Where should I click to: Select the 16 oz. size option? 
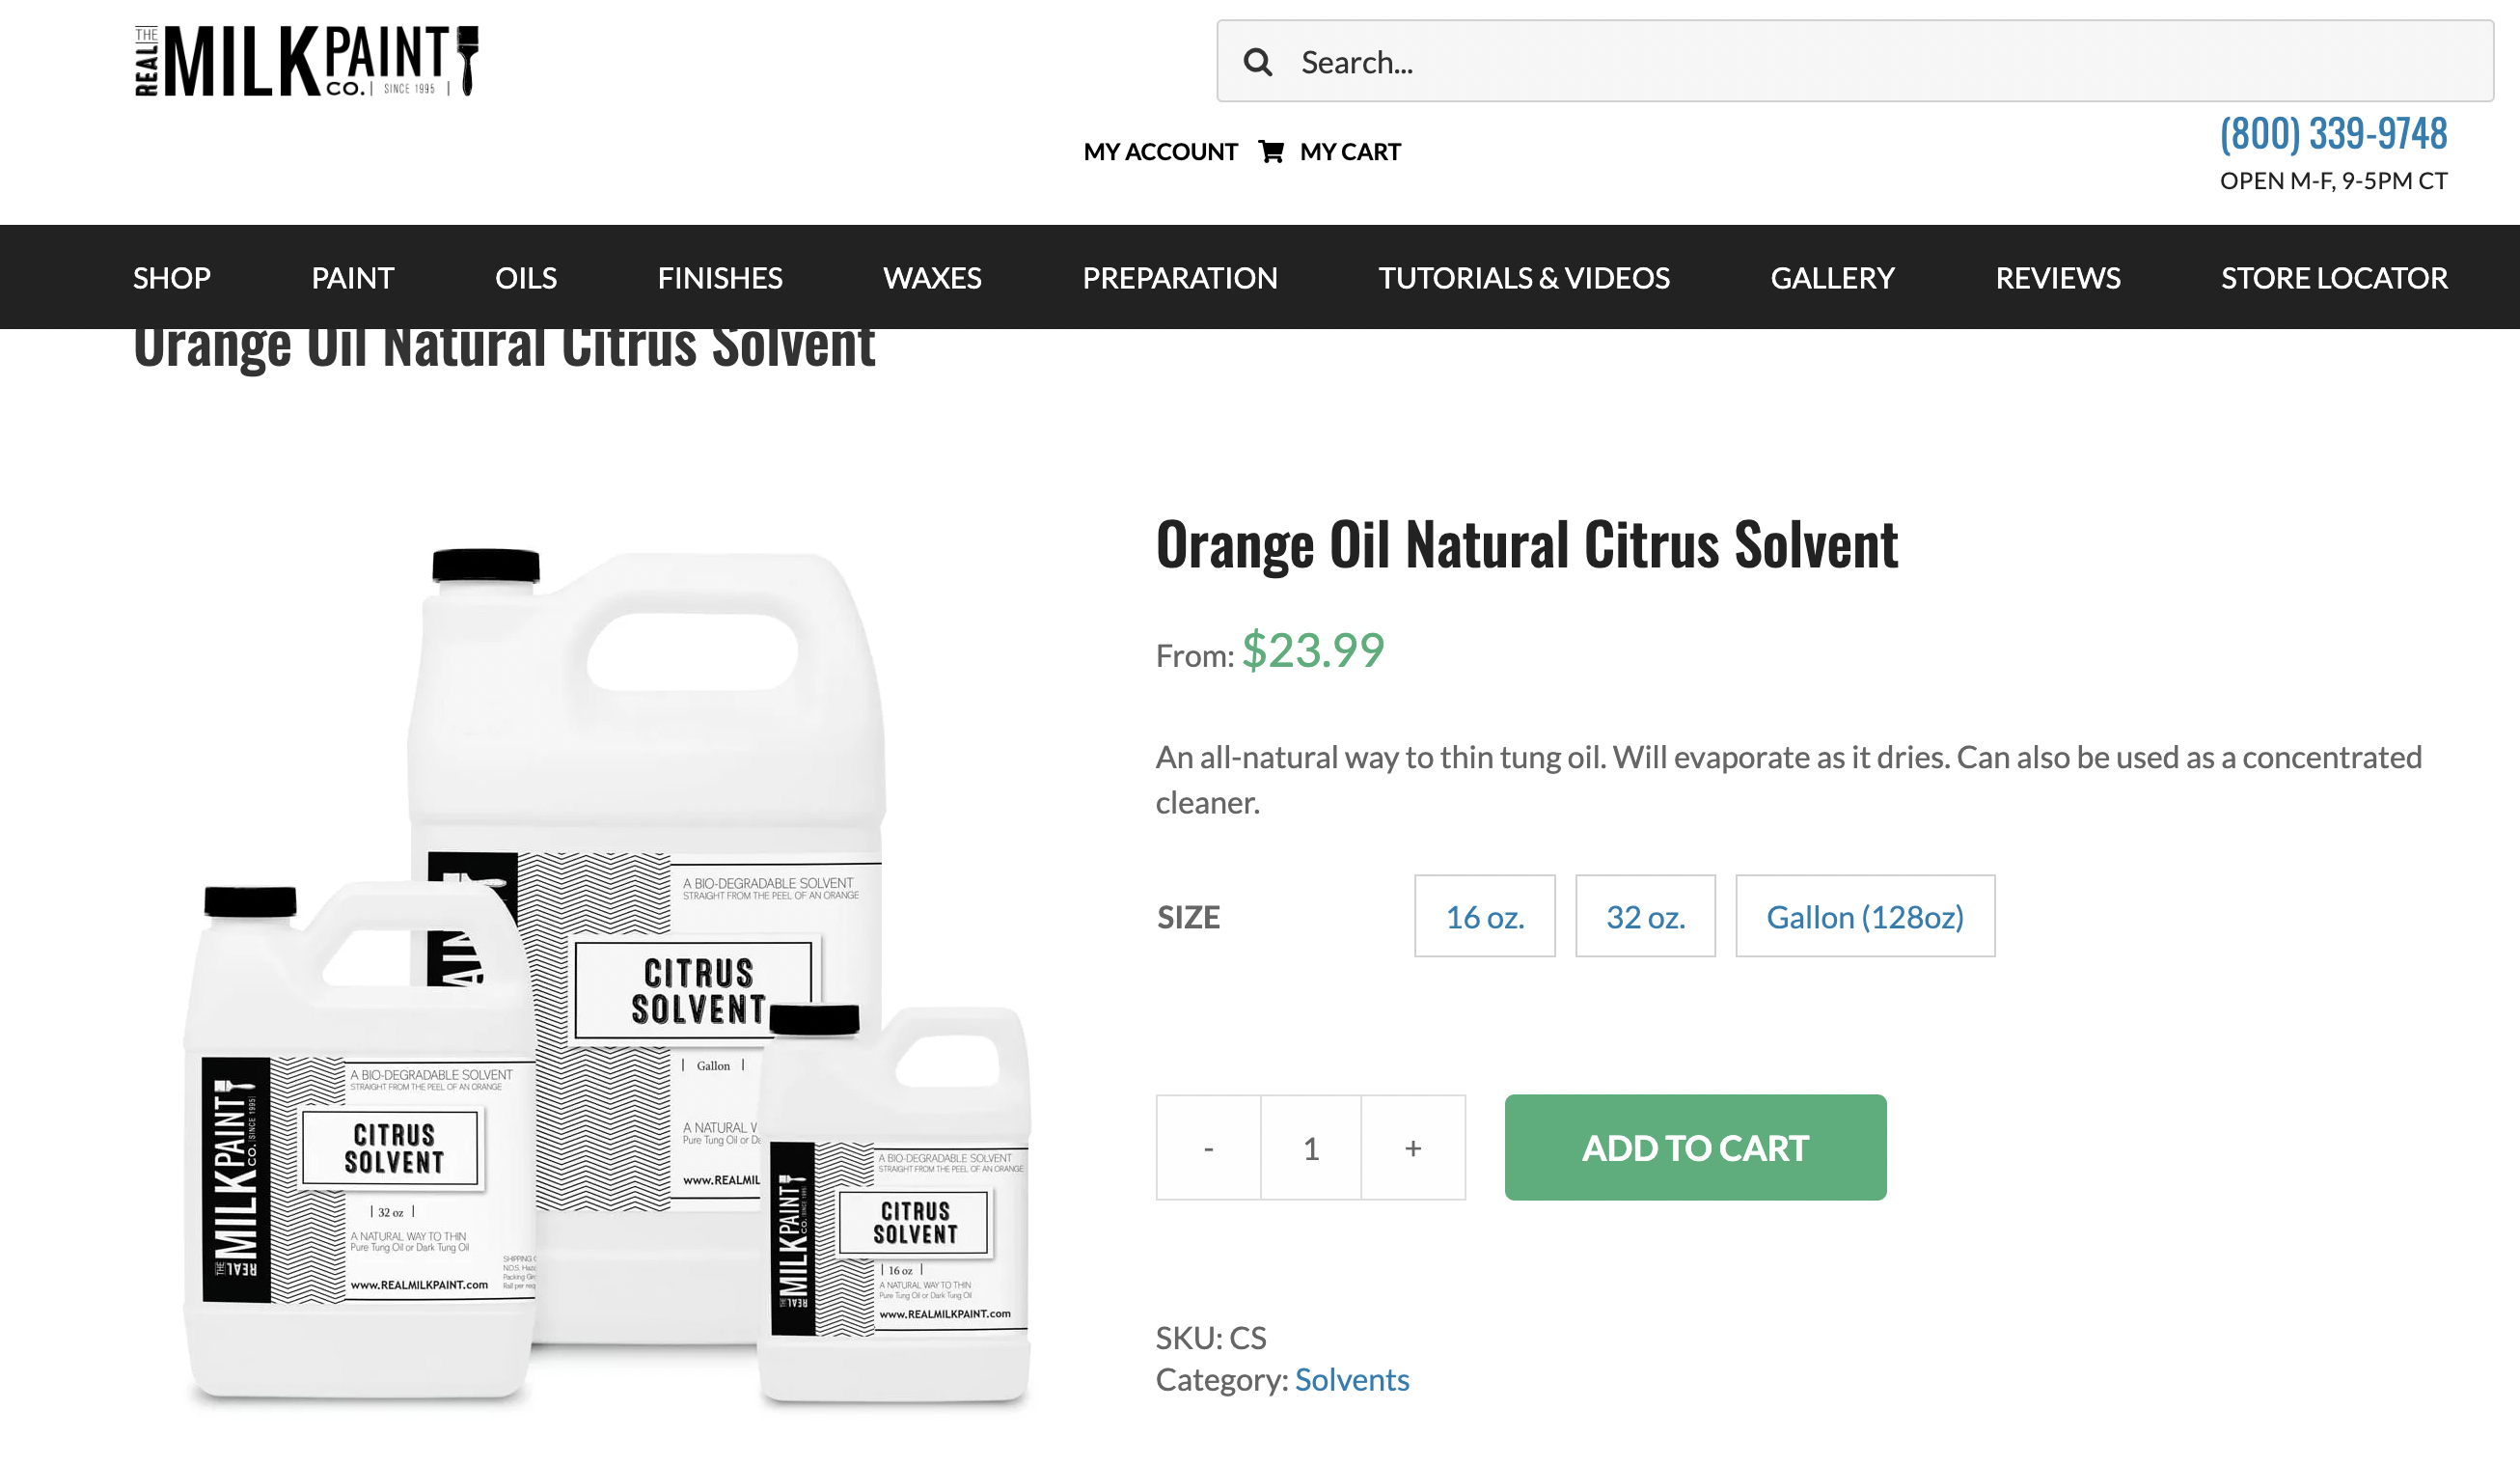[1484, 917]
